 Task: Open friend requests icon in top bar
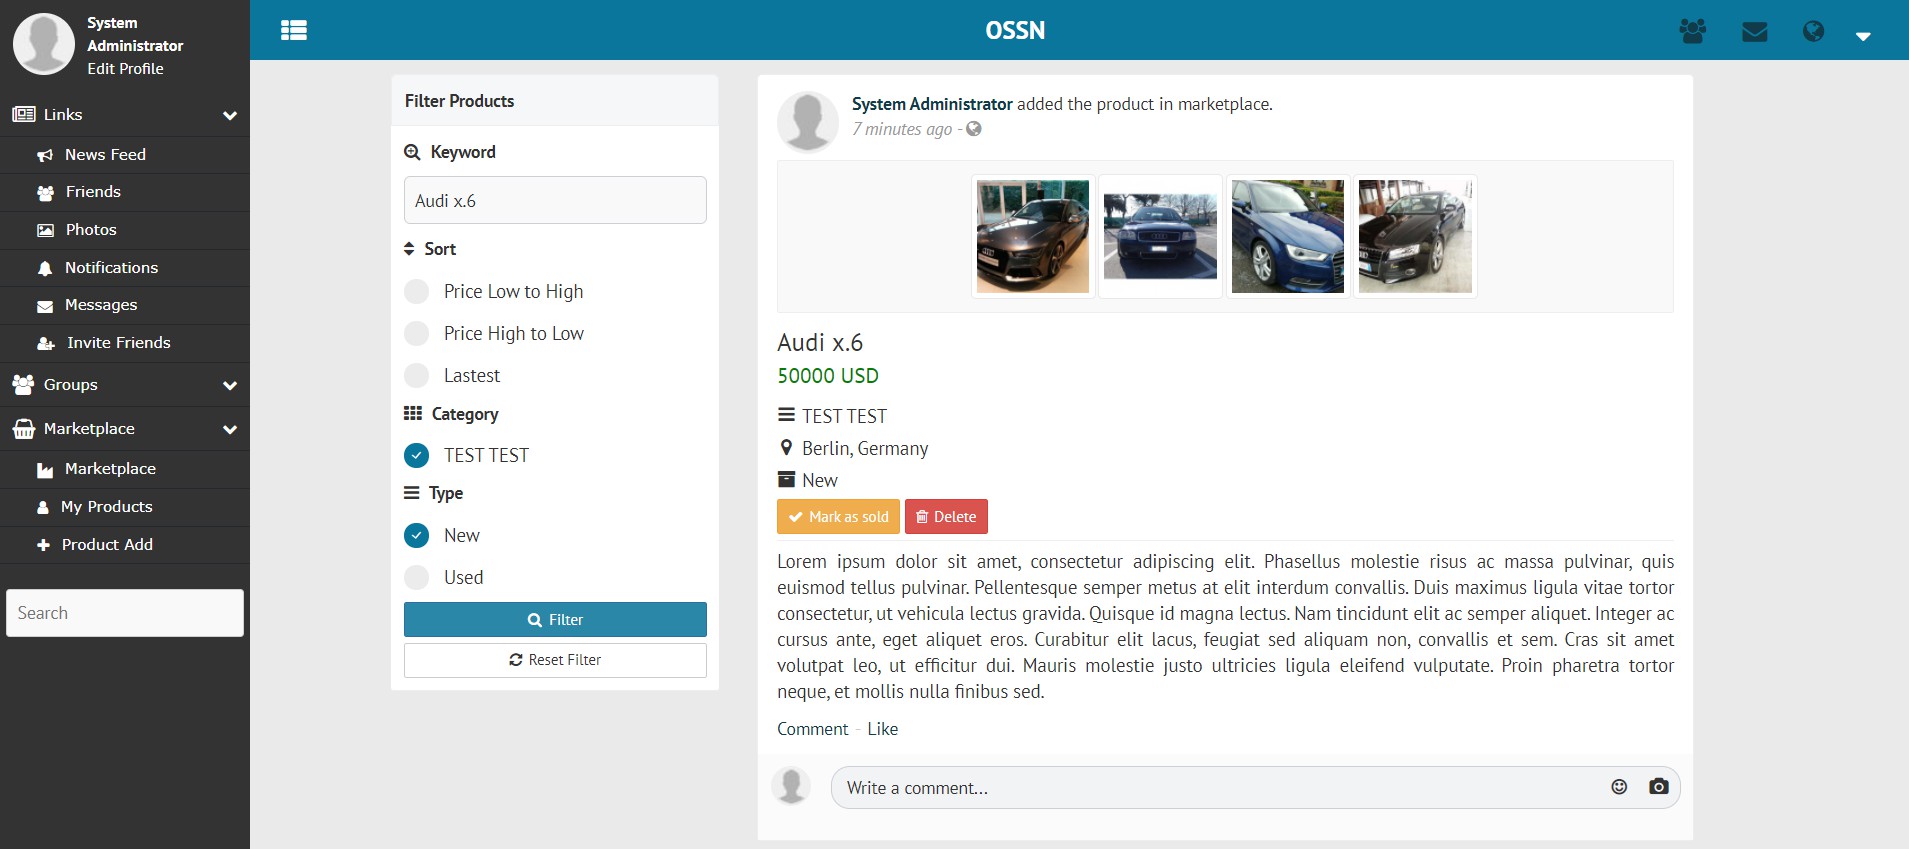1693,31
